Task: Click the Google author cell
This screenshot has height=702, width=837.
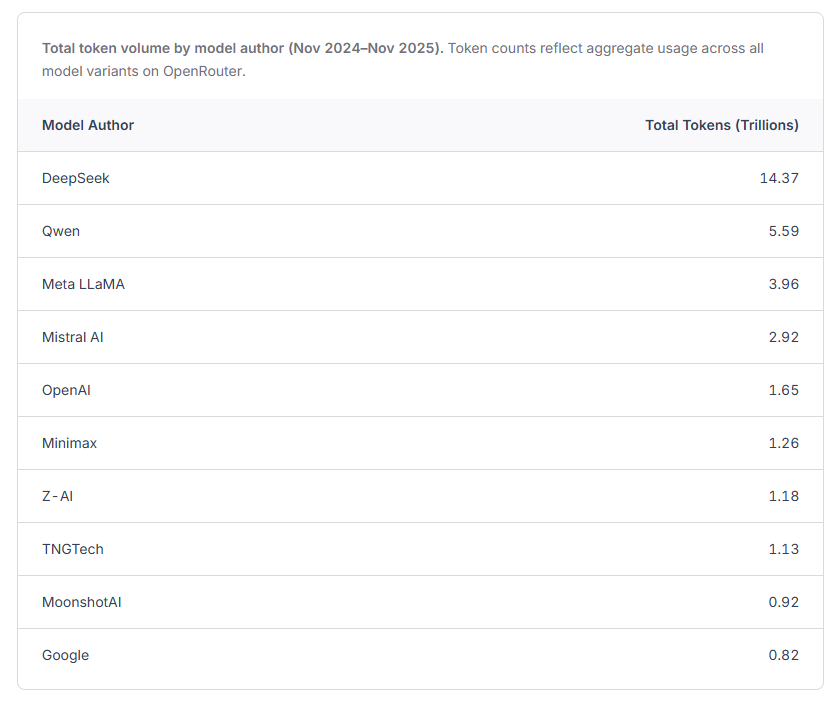Action: 65,655
